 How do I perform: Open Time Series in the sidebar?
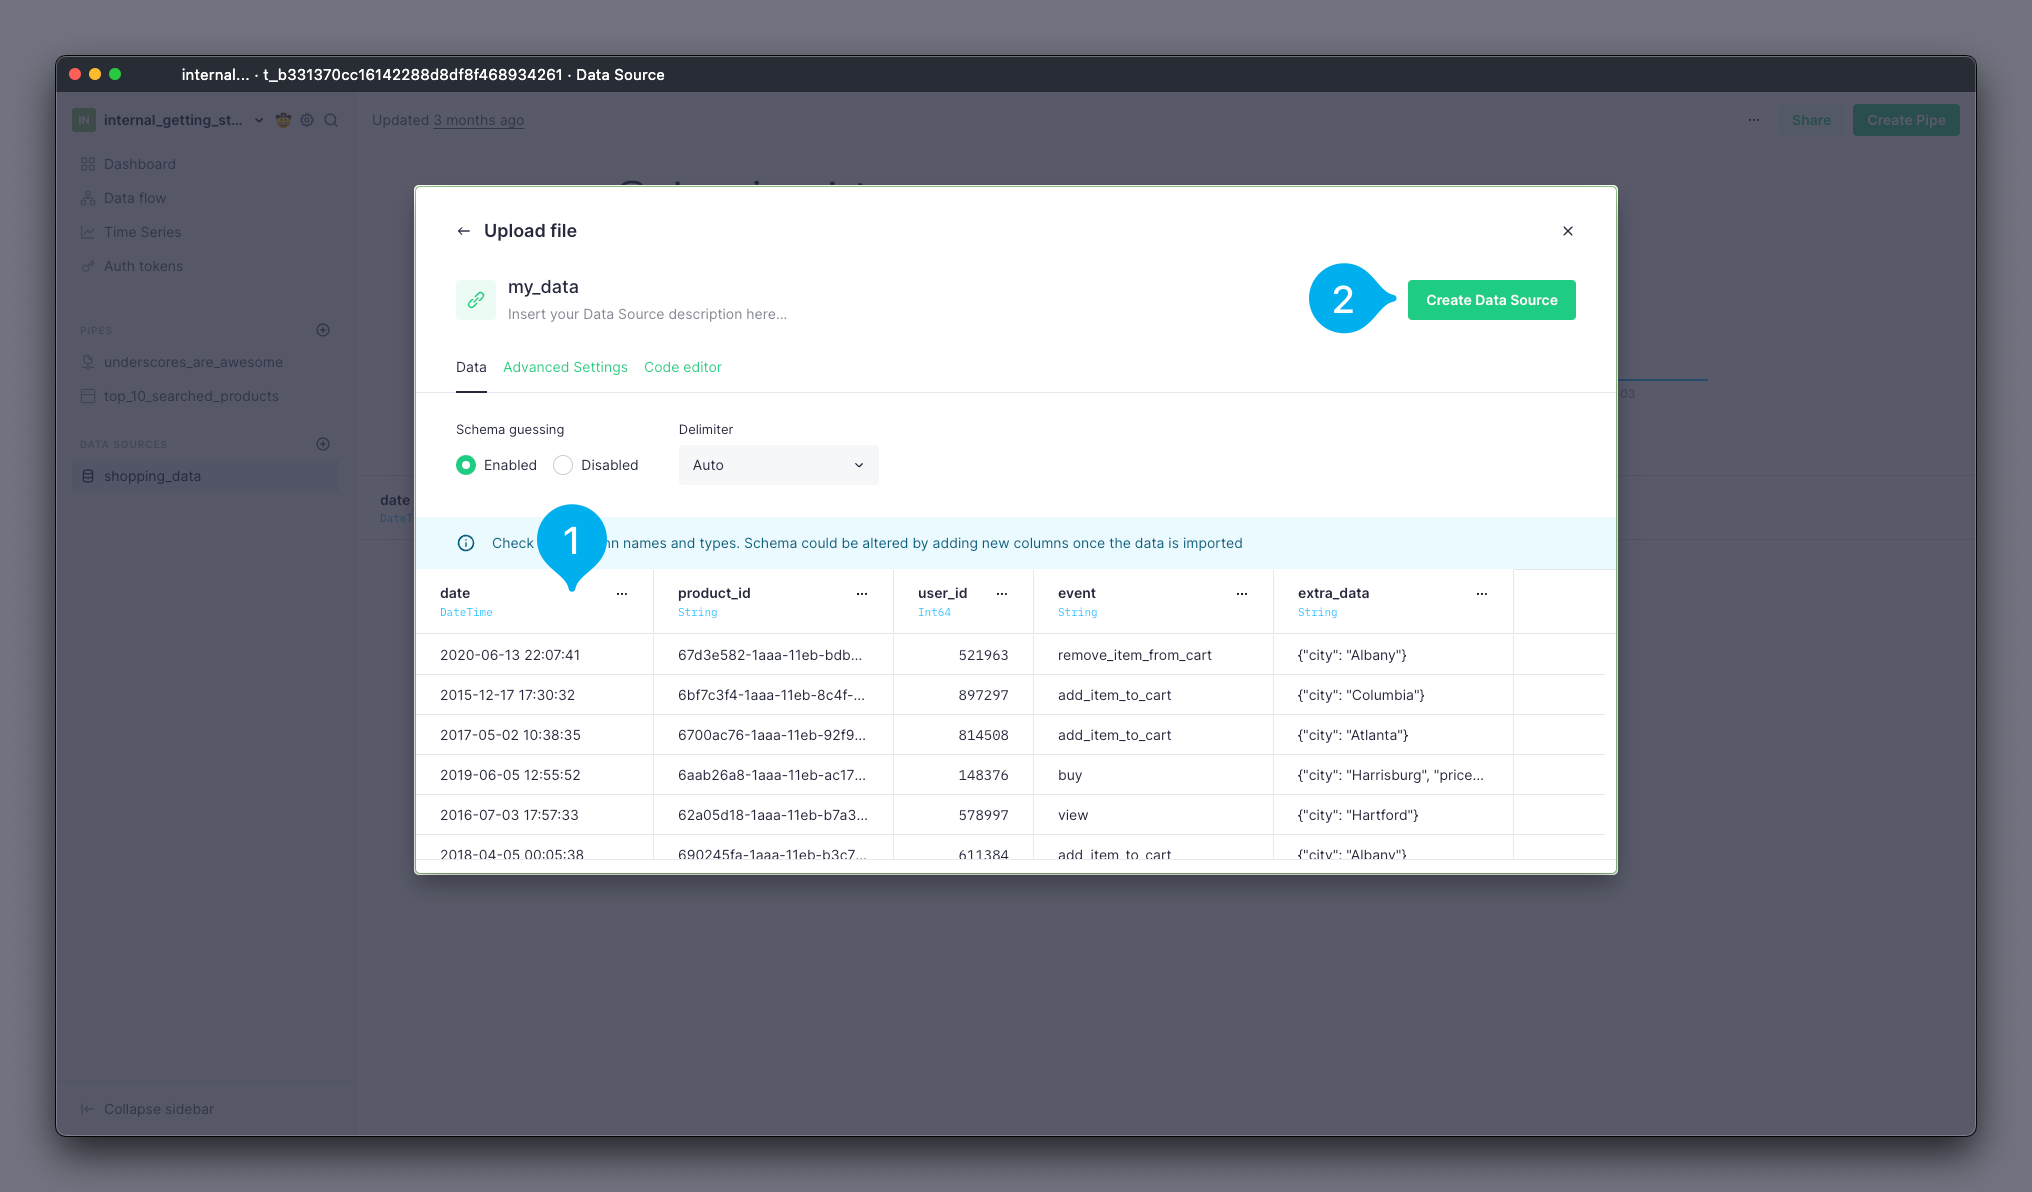(142, 232)
